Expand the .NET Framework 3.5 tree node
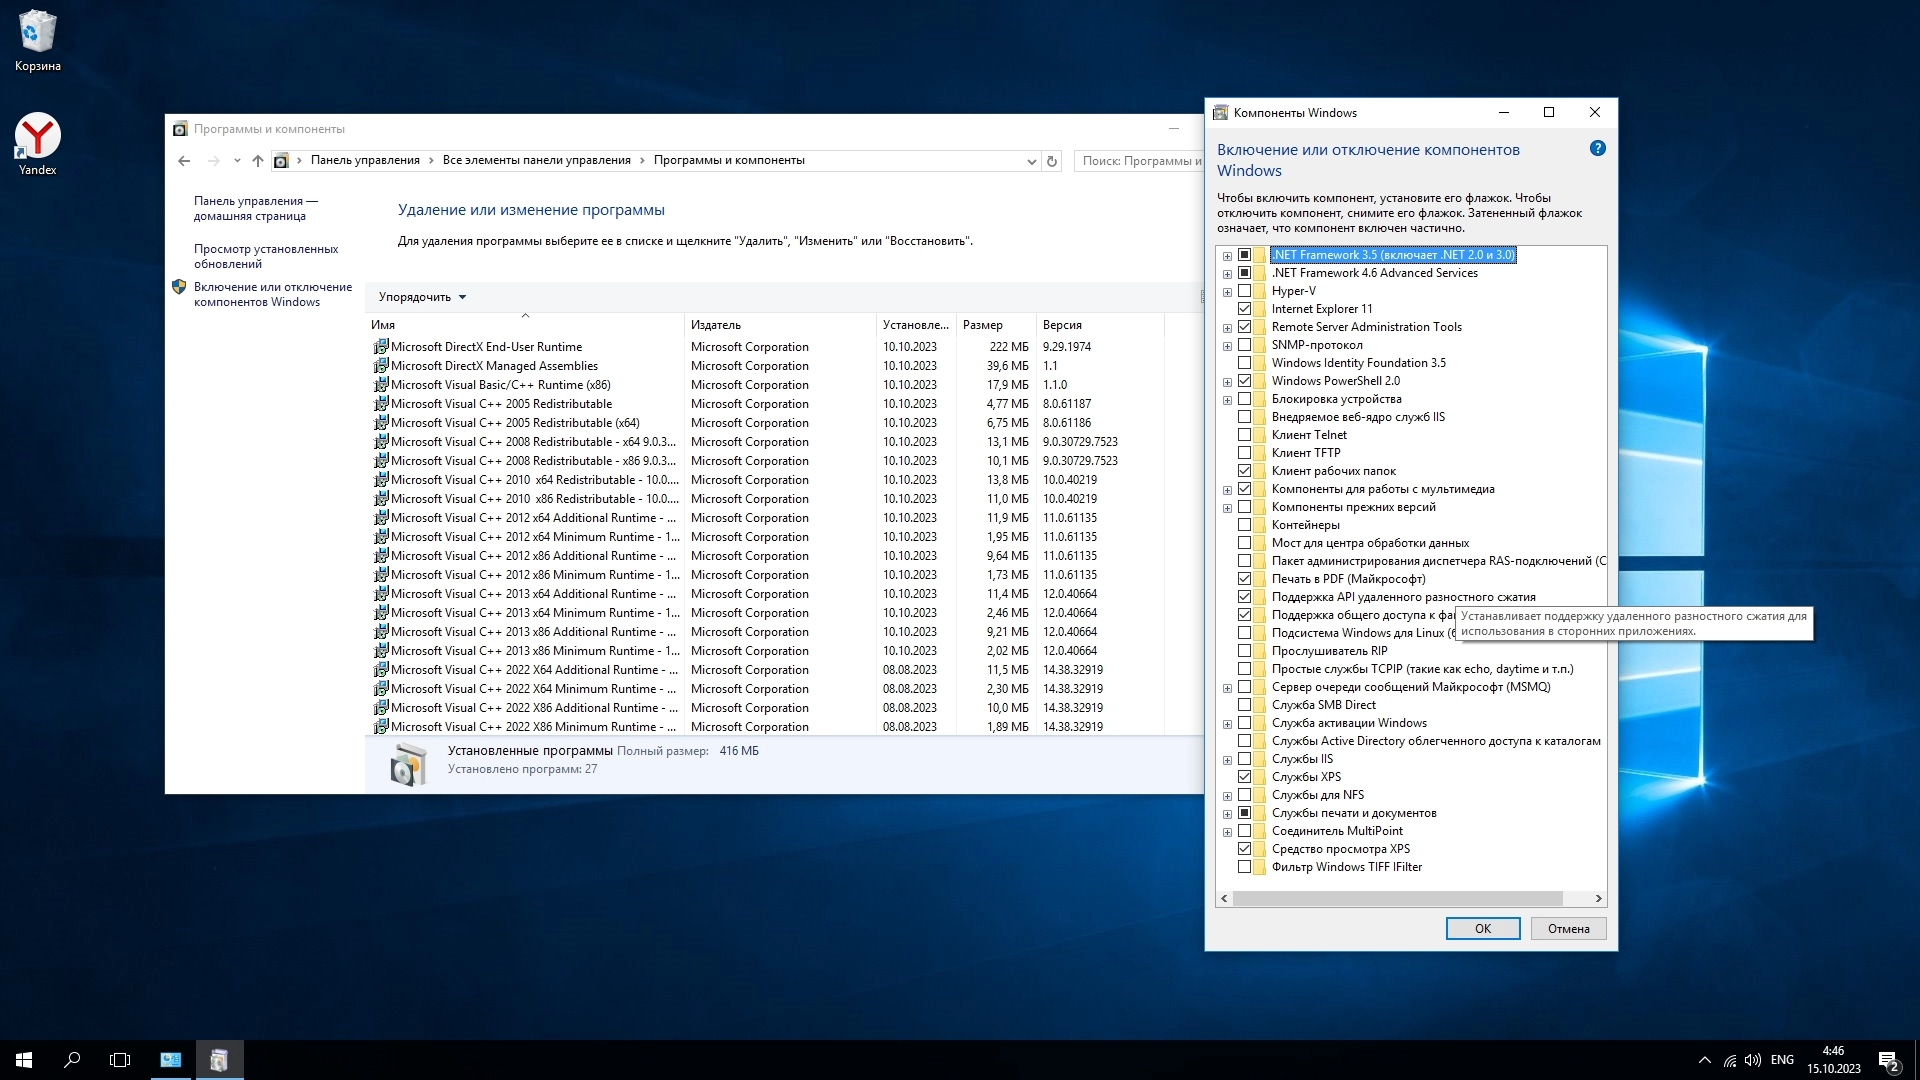Screen dimensions: 1920x1080 (1227, 256)
